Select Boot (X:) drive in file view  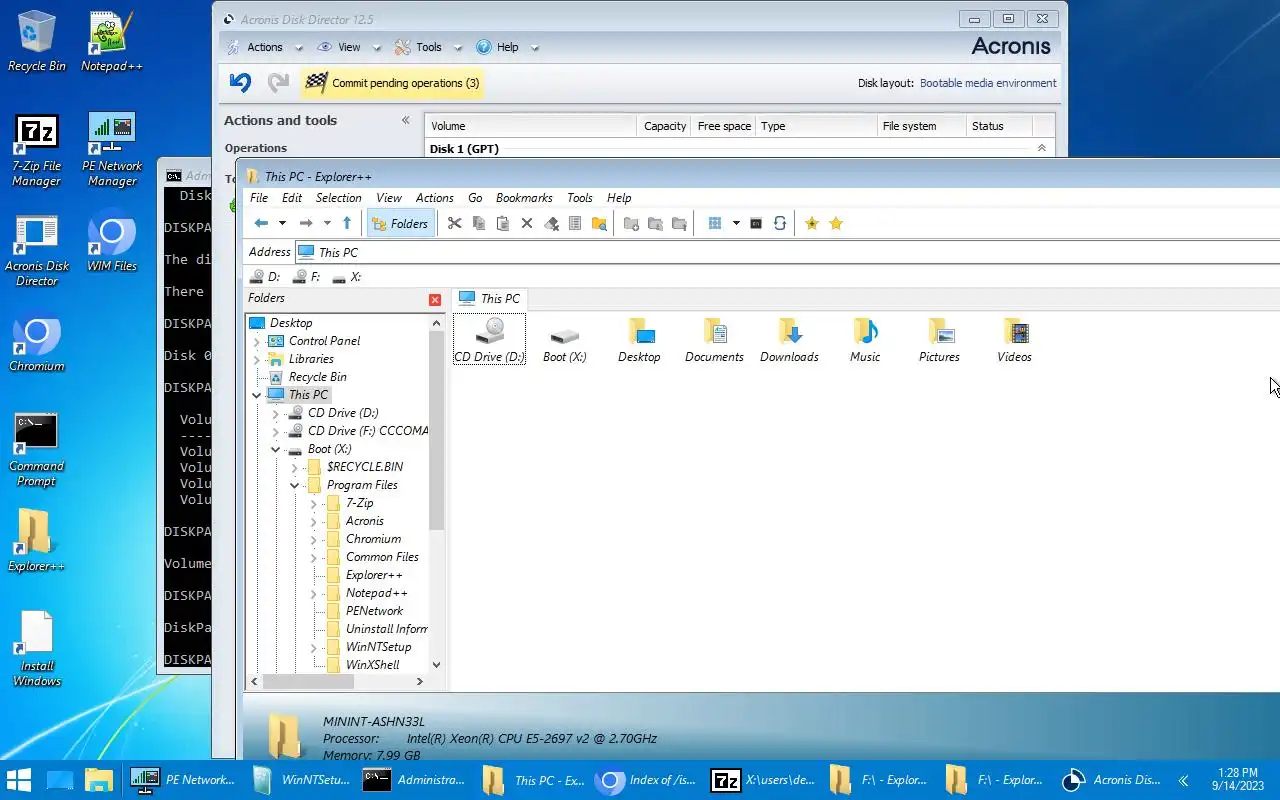[x=564, y=340]
